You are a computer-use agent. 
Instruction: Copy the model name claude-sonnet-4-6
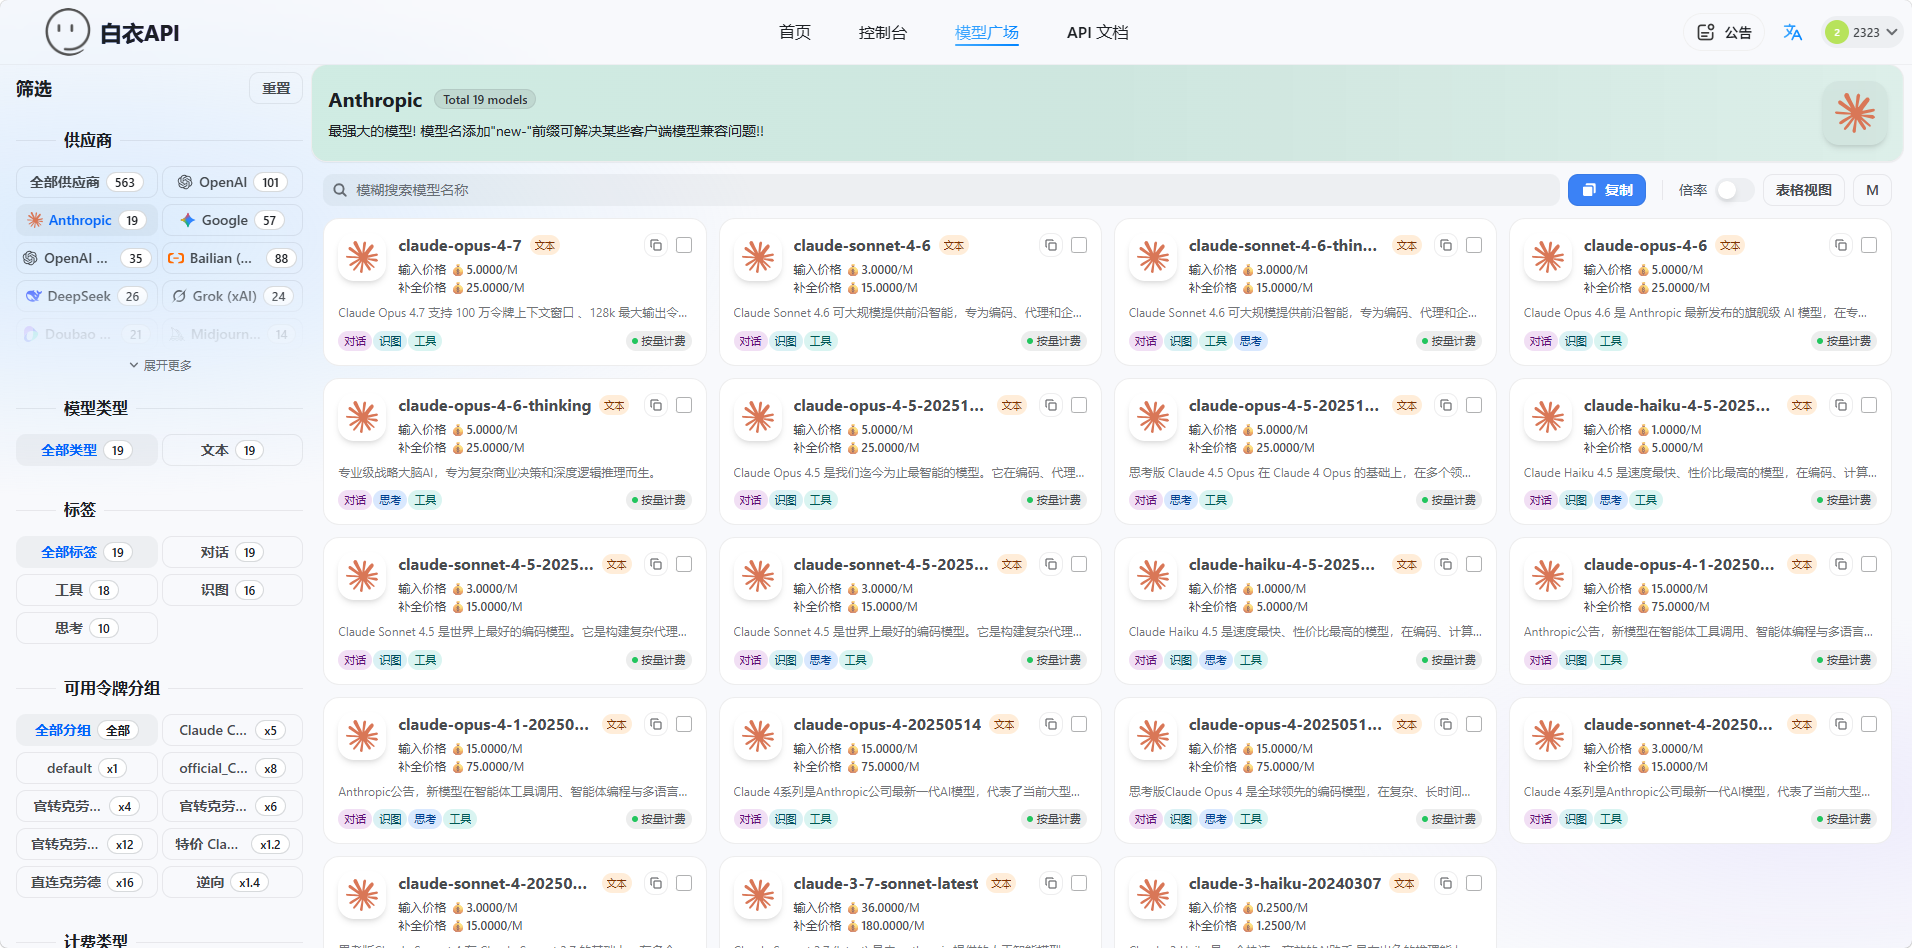[x=1051, y=245]
